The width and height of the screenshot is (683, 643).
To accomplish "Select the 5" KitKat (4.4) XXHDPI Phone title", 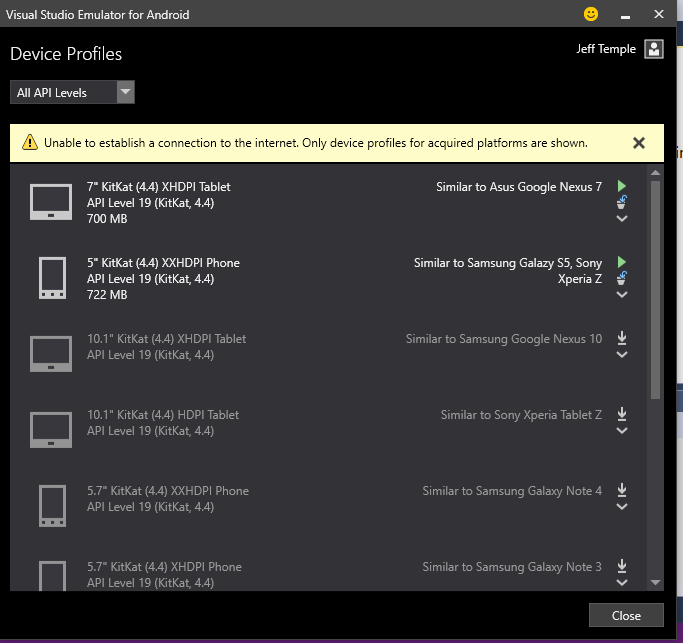I will pos(163,263).
